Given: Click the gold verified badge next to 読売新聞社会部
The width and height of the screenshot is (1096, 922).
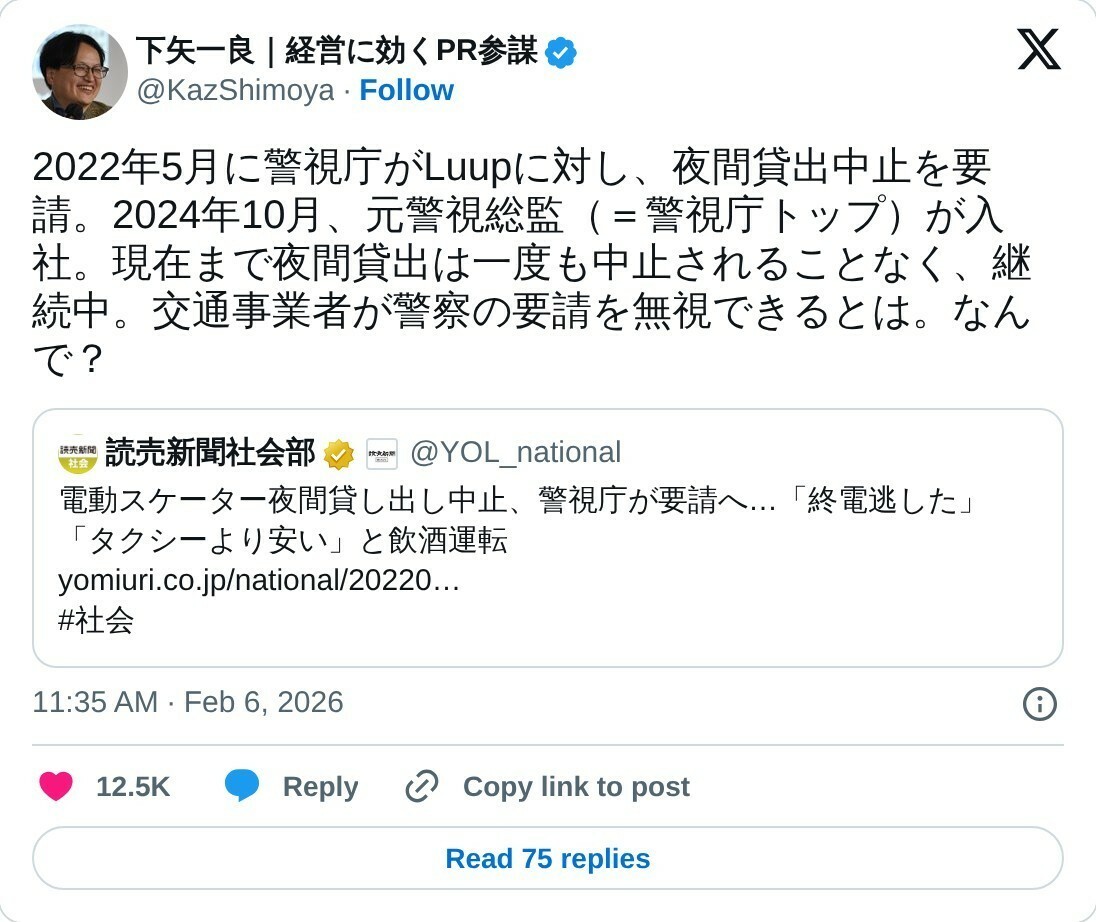Looking at the screenshot, I should [340, 454].
